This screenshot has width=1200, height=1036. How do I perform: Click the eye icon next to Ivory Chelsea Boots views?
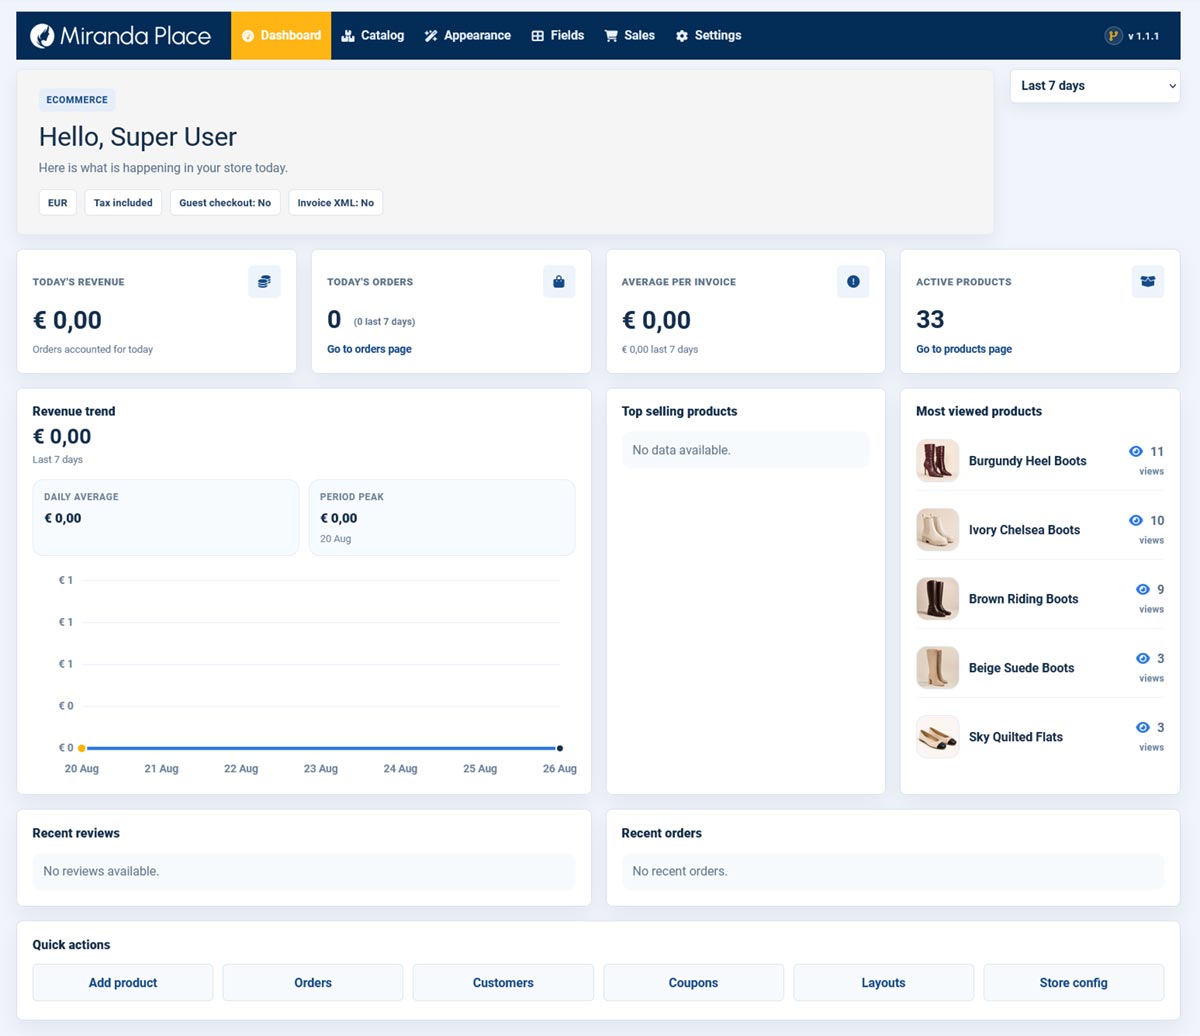coord(1136,520)
